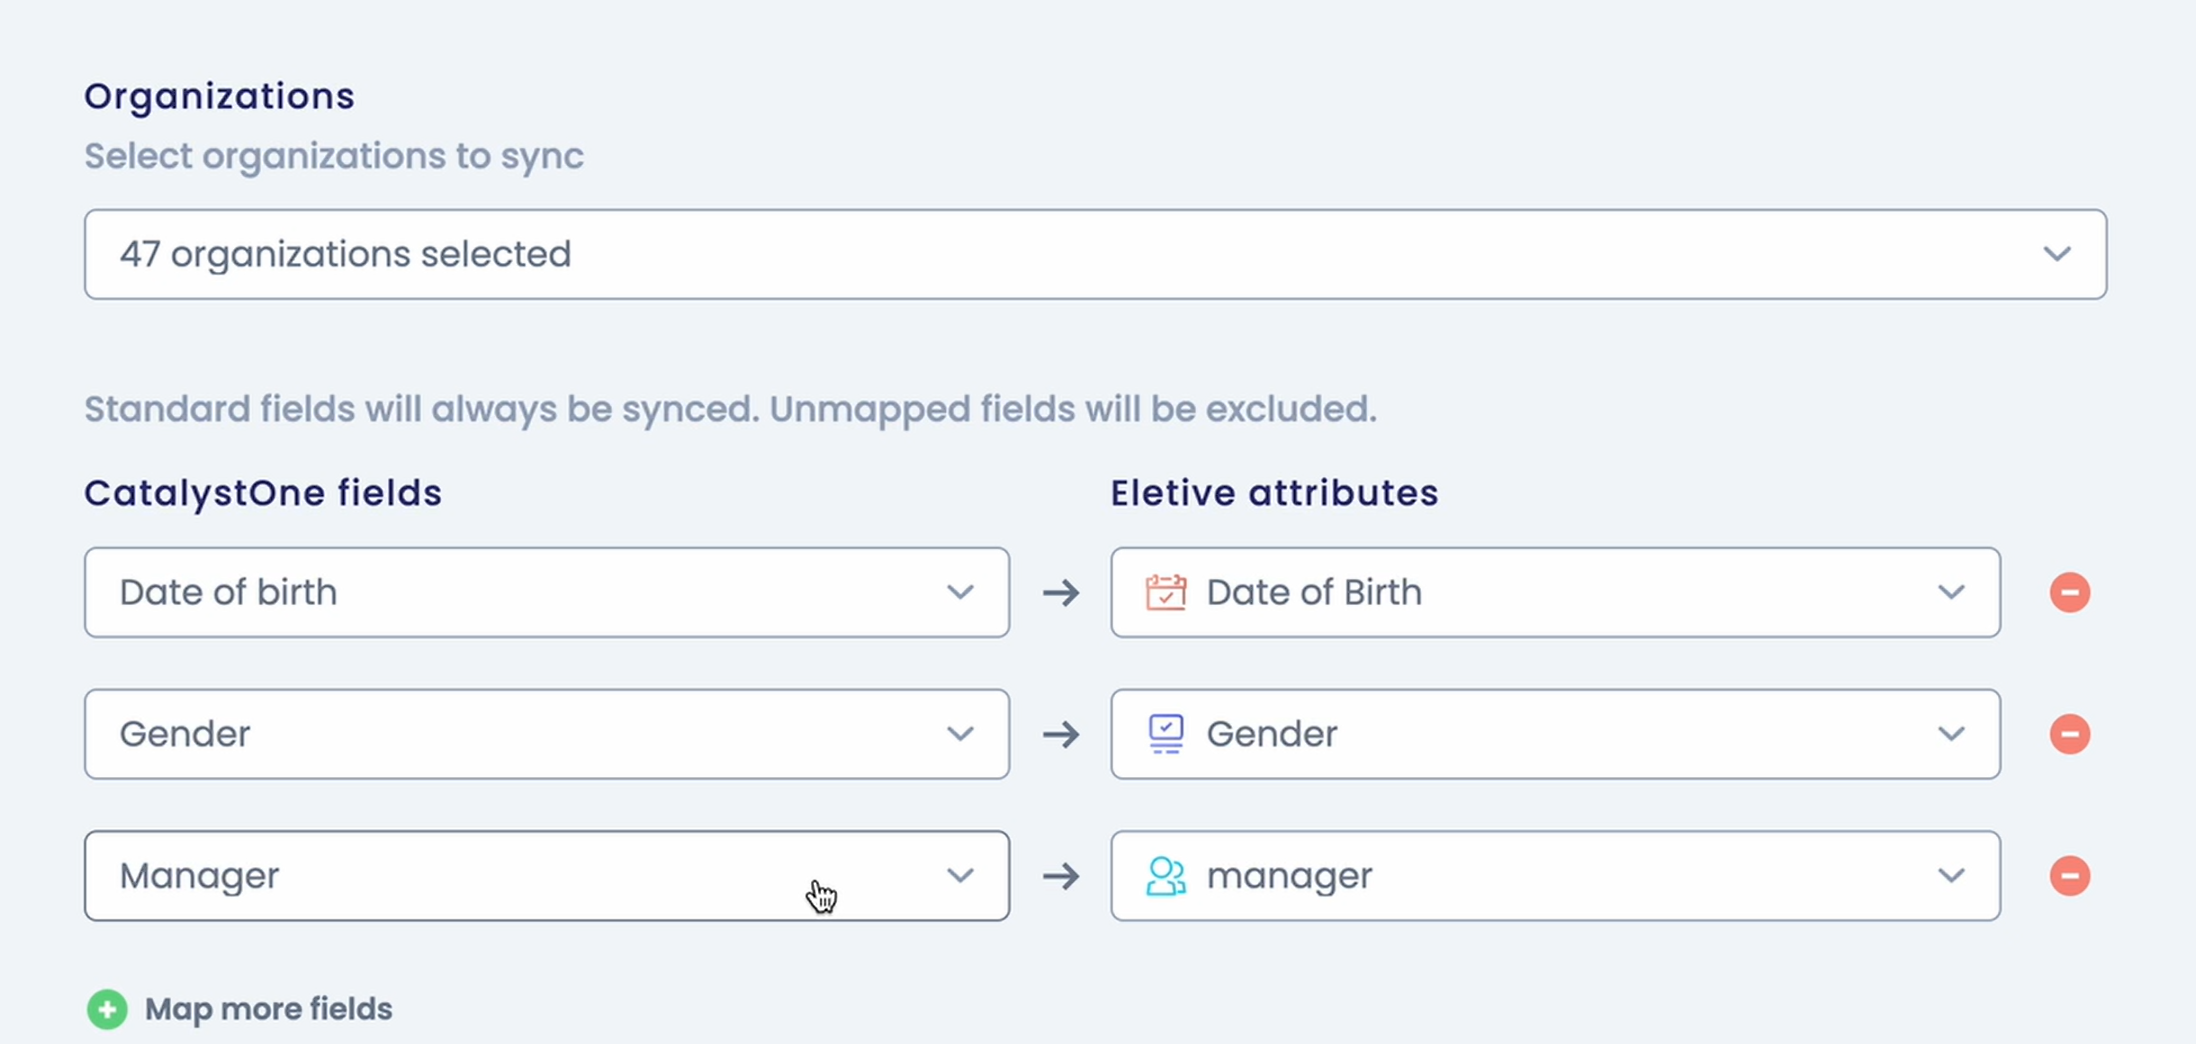Click the chevron in Gender Eletive attribute
This screenshot has height=1044, width=2196.
pos(1951,734)
